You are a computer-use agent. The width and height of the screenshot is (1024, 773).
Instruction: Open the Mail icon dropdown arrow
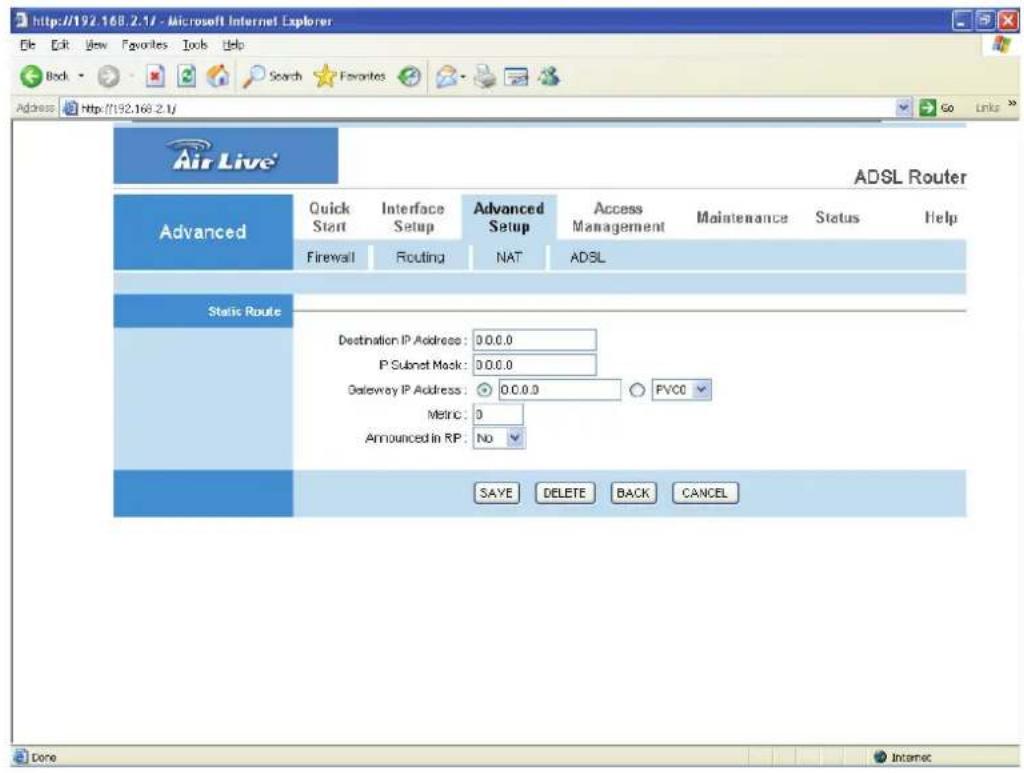462,77
